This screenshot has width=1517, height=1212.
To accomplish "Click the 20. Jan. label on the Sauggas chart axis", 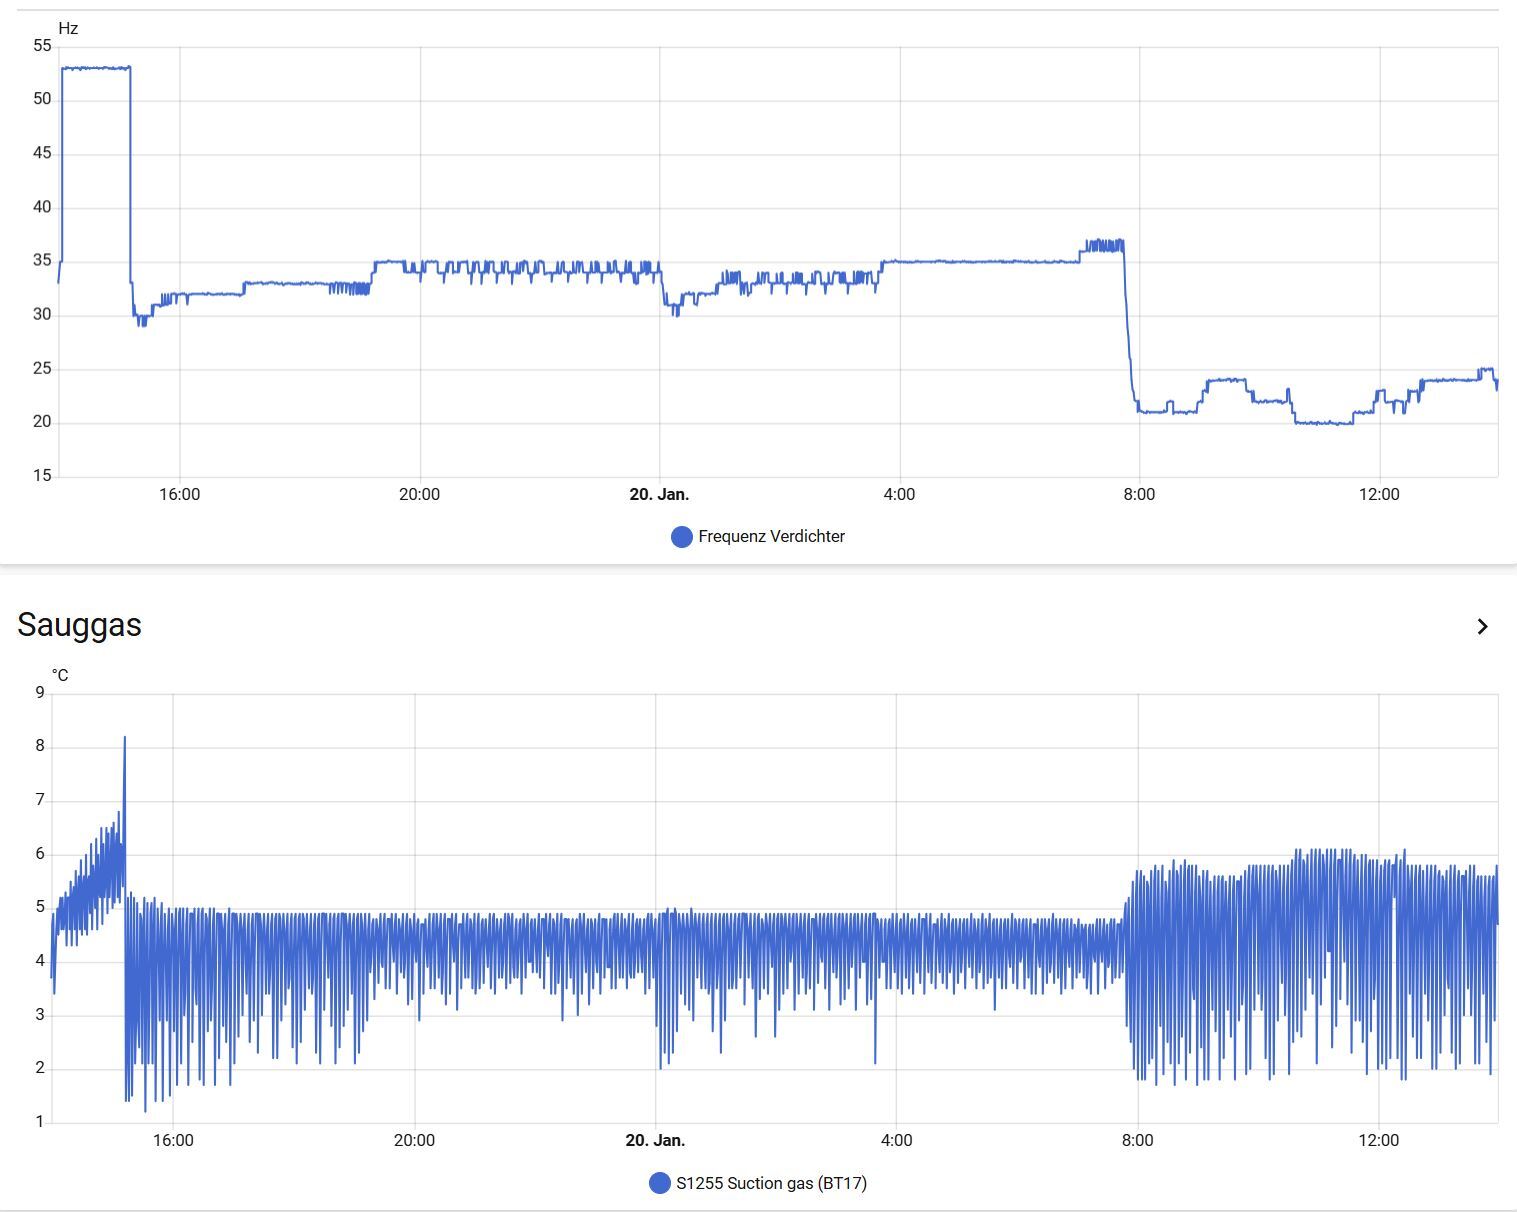I will pyautogui.click(x=655, y=1141).
